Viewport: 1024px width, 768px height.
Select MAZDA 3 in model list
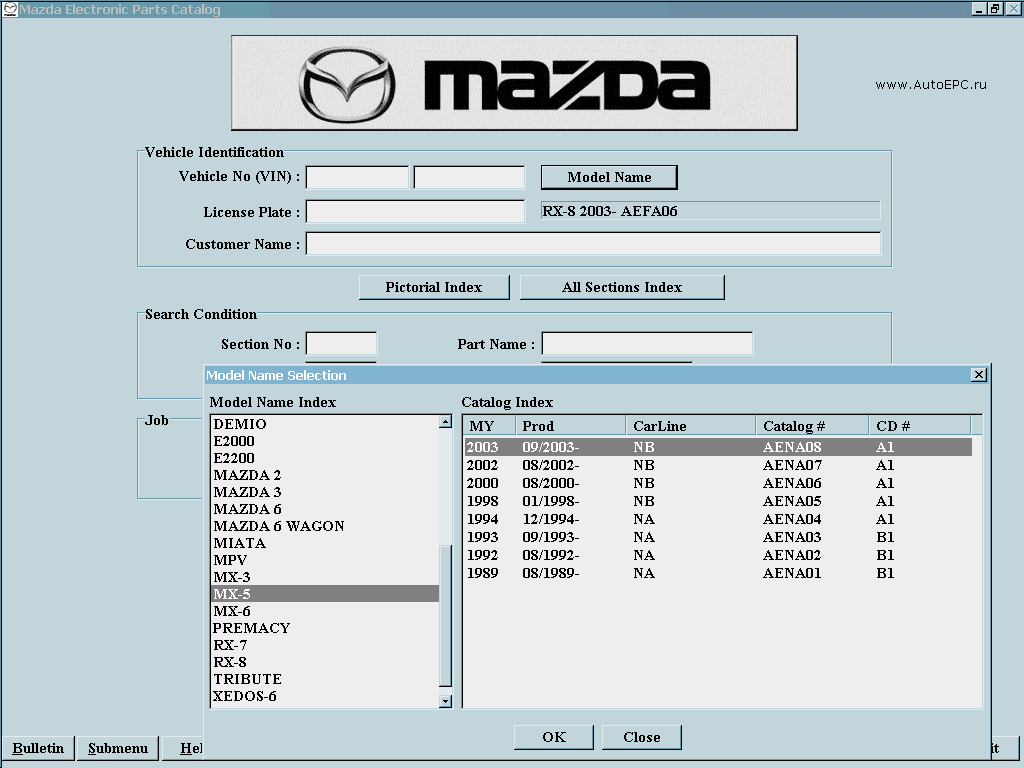click(x=325, y=492)
